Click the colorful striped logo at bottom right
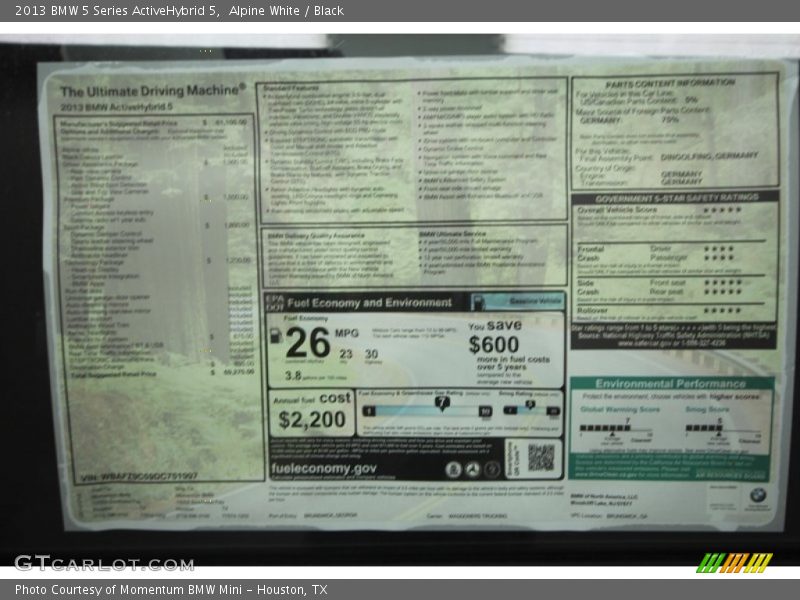 [735, 563]
